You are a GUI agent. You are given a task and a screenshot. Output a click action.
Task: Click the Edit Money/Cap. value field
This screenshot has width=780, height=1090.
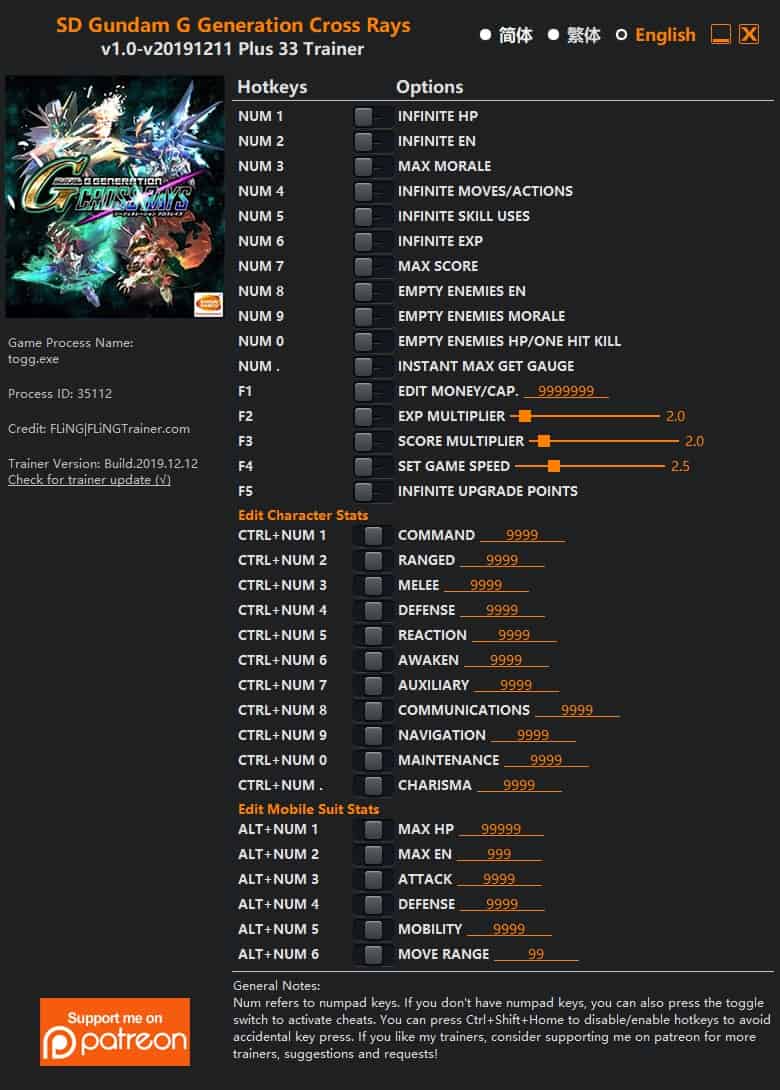tap(566, 391)
